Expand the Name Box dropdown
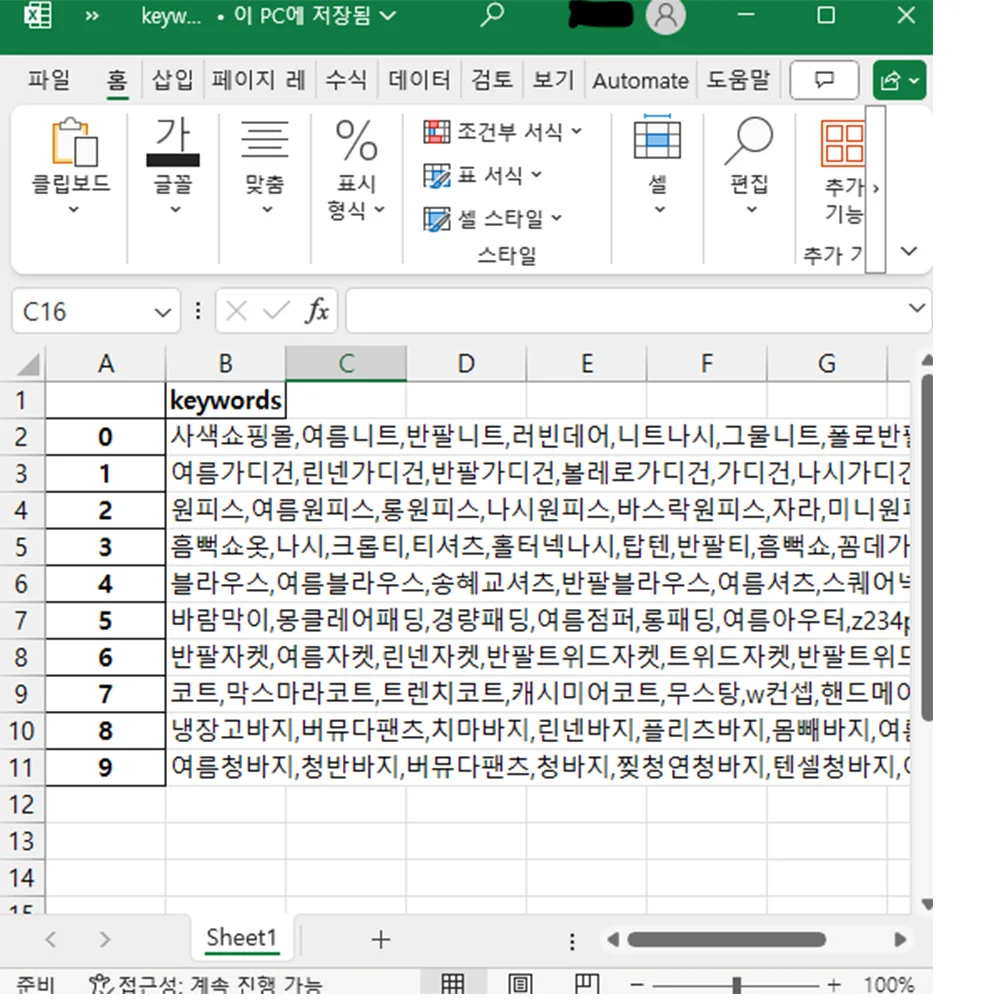Screen dimensions: 1000x1000 pyautogui.click(x=163, y=312)
